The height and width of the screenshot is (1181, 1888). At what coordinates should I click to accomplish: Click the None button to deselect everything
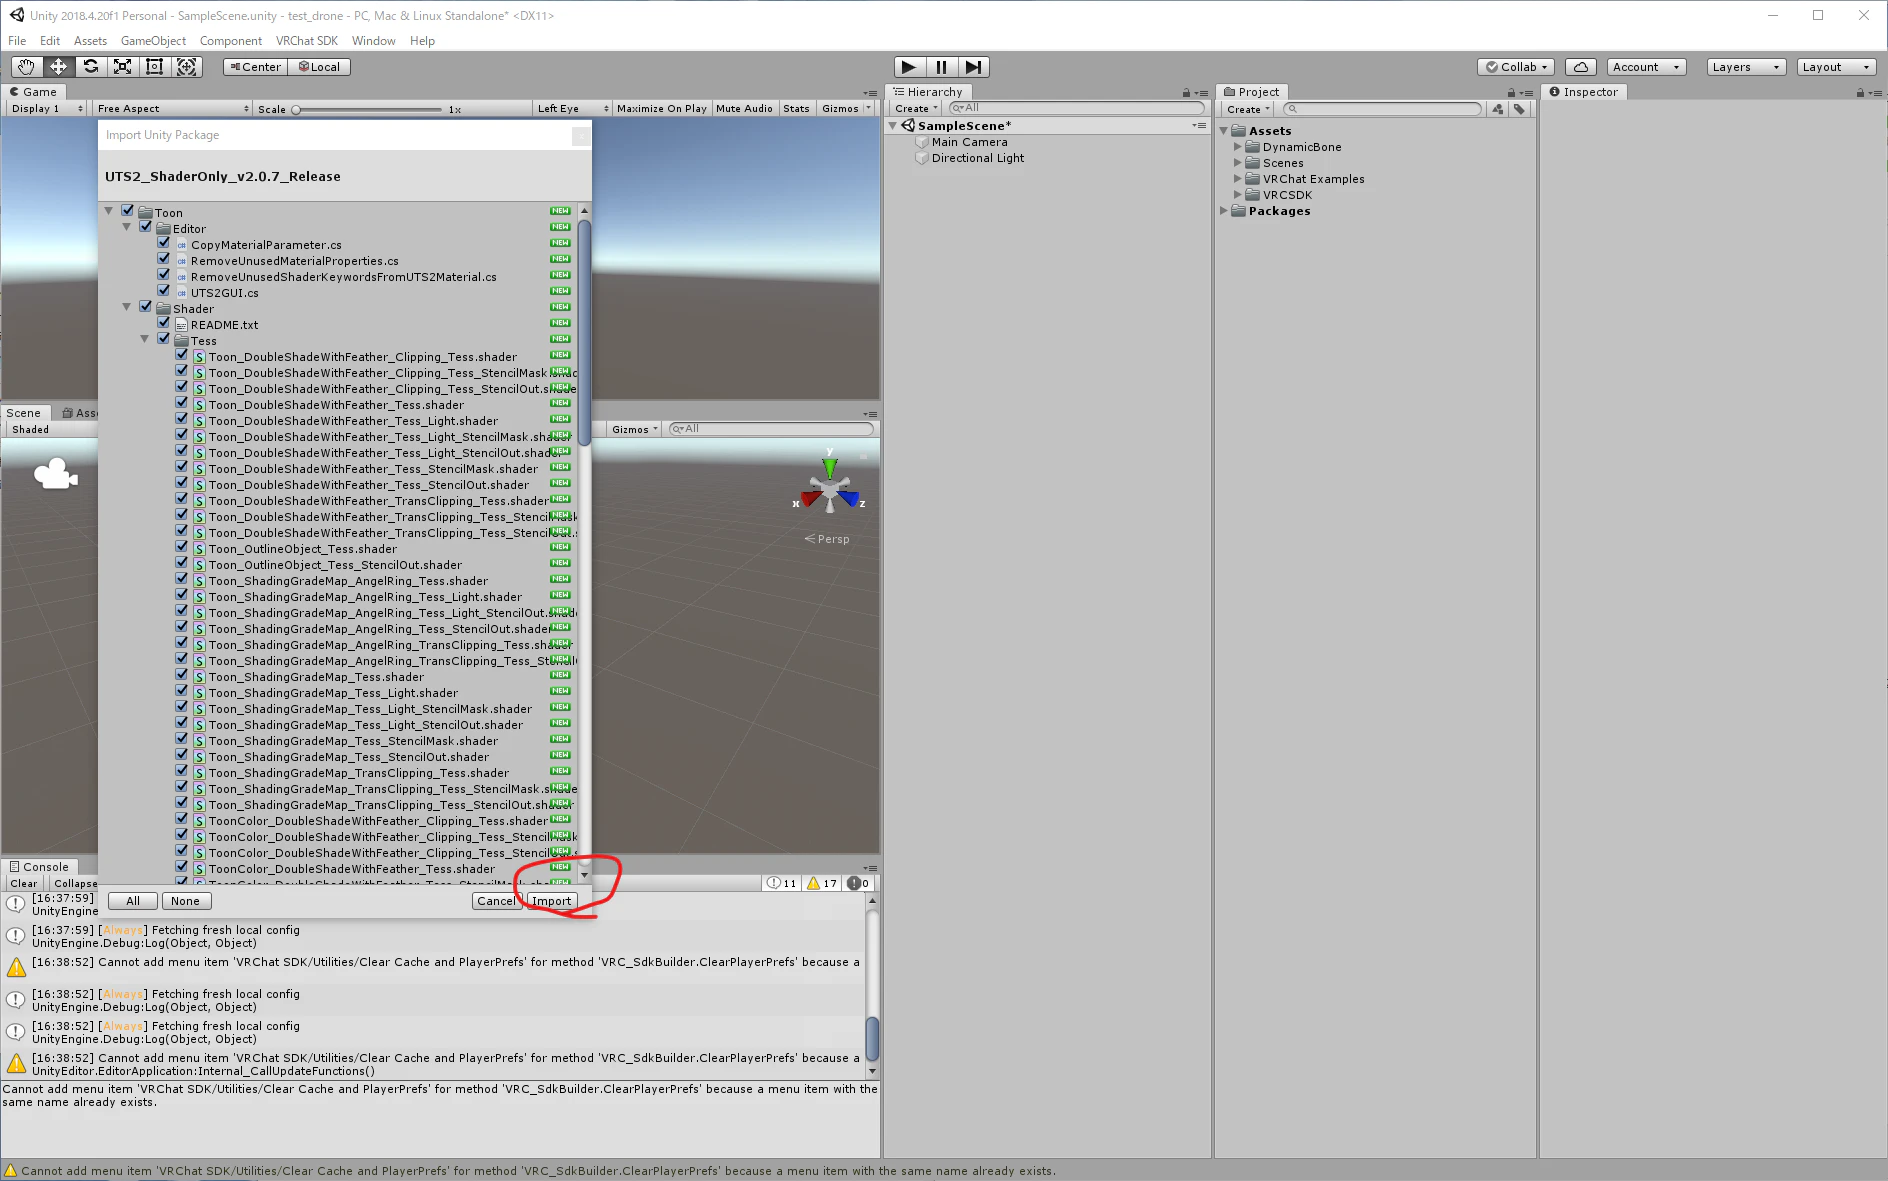coord(185,901)
